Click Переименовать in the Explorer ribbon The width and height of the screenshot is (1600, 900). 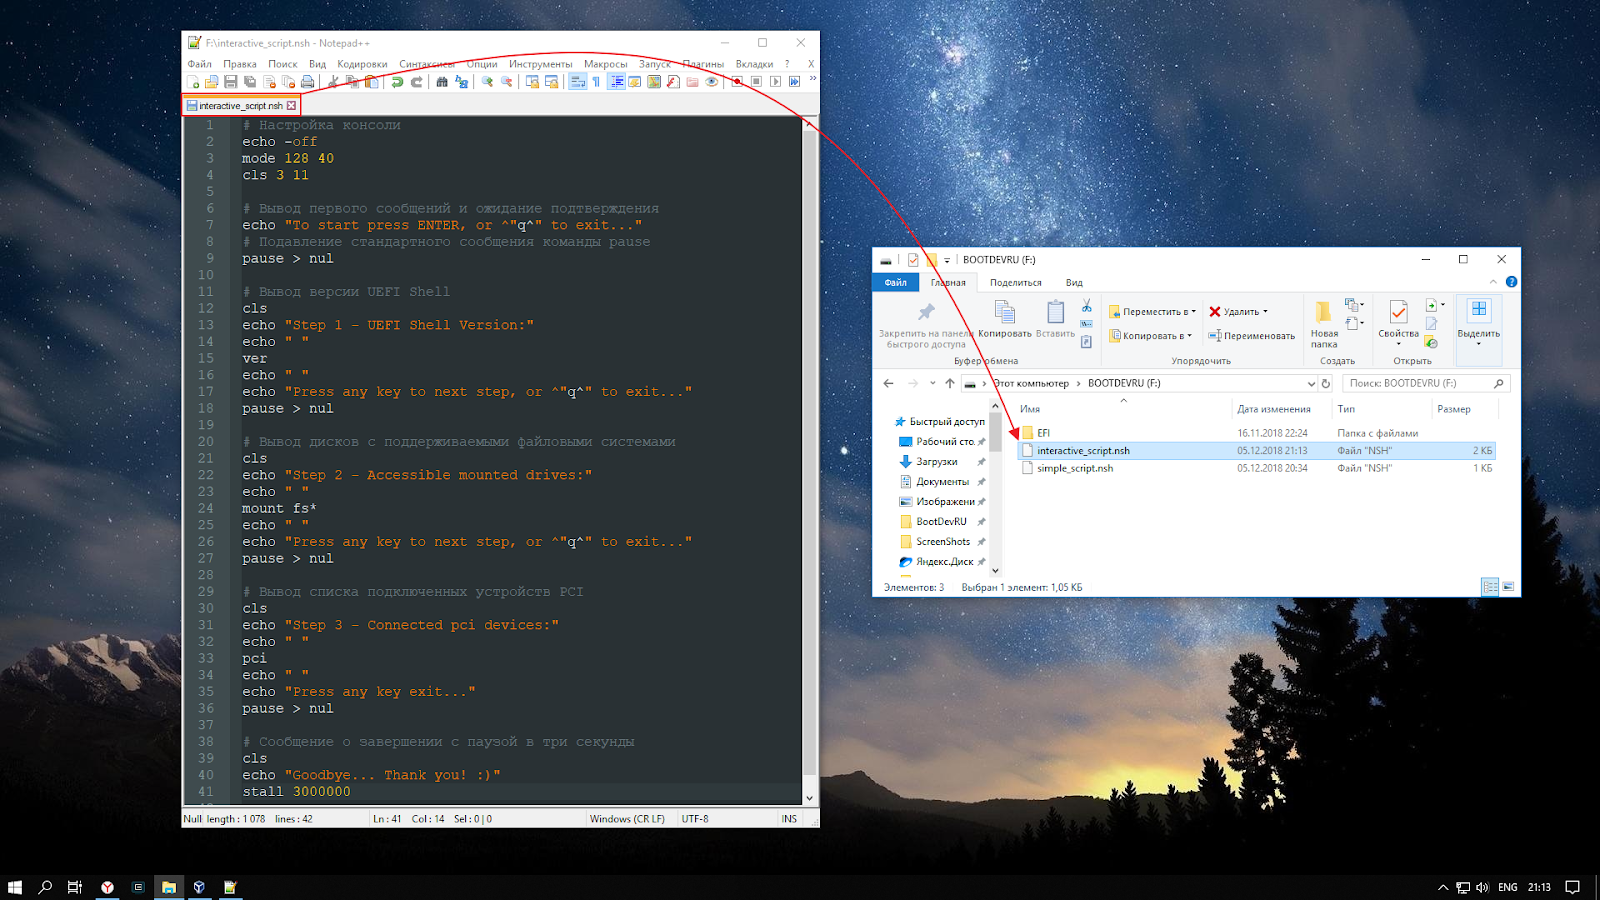pyautogui.click(x=1251, y=336)
